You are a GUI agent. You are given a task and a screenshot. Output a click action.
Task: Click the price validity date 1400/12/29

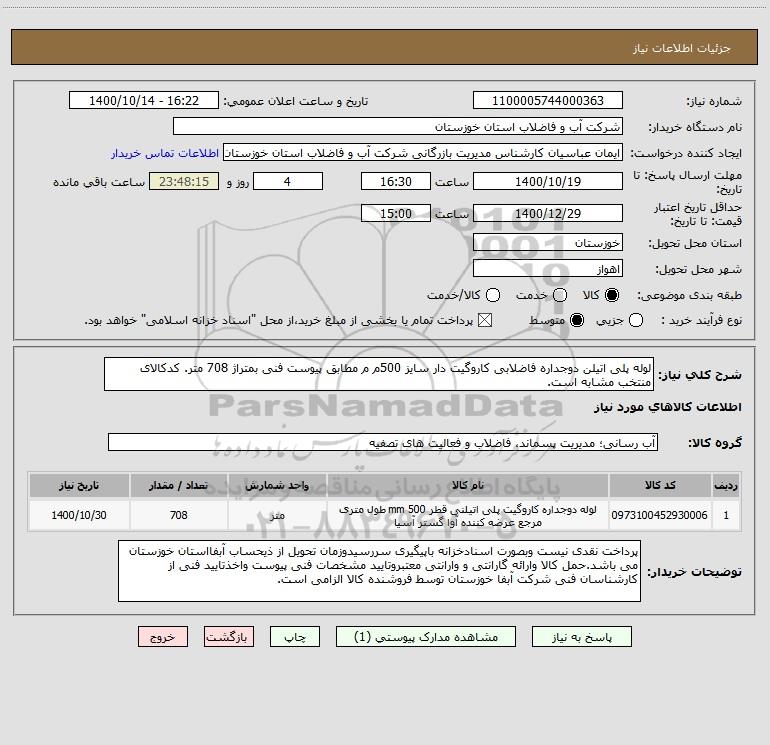548,214
